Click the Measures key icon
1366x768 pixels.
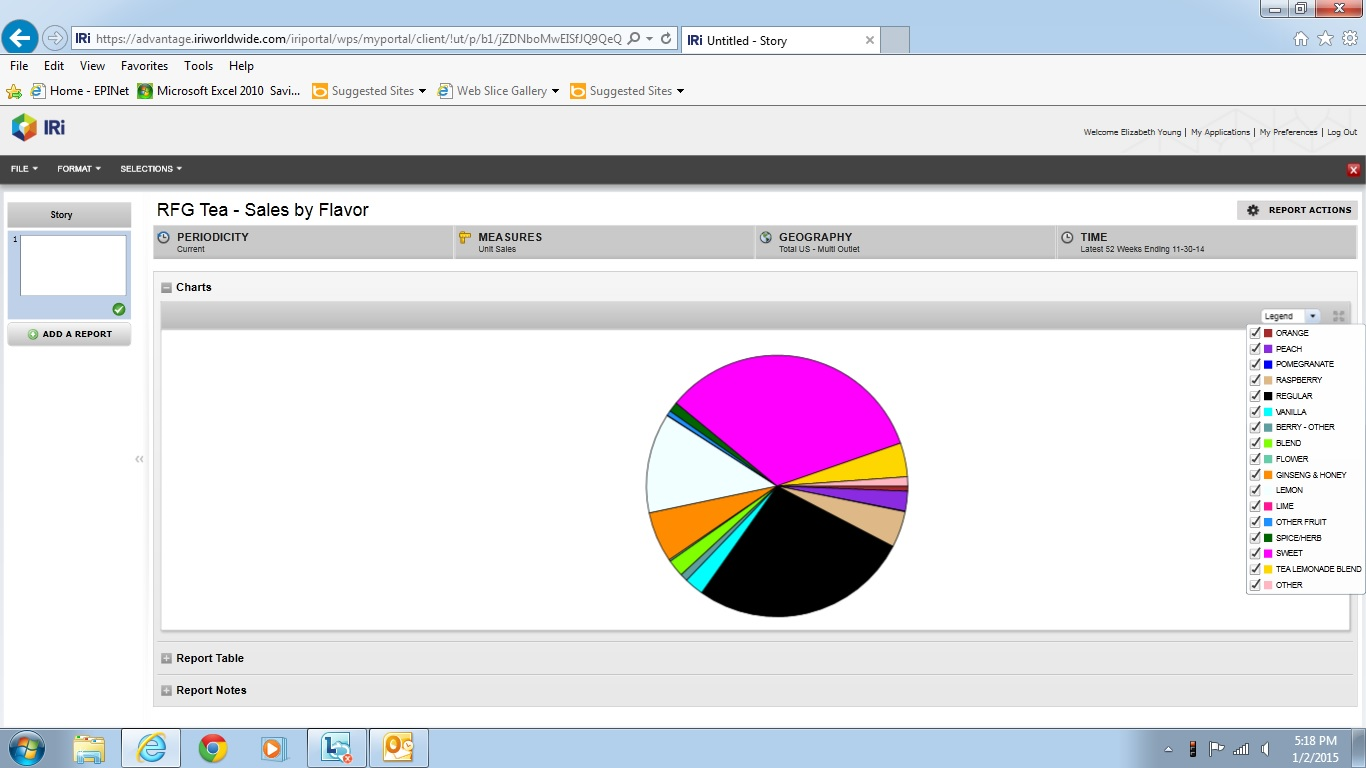pos(465,238)
